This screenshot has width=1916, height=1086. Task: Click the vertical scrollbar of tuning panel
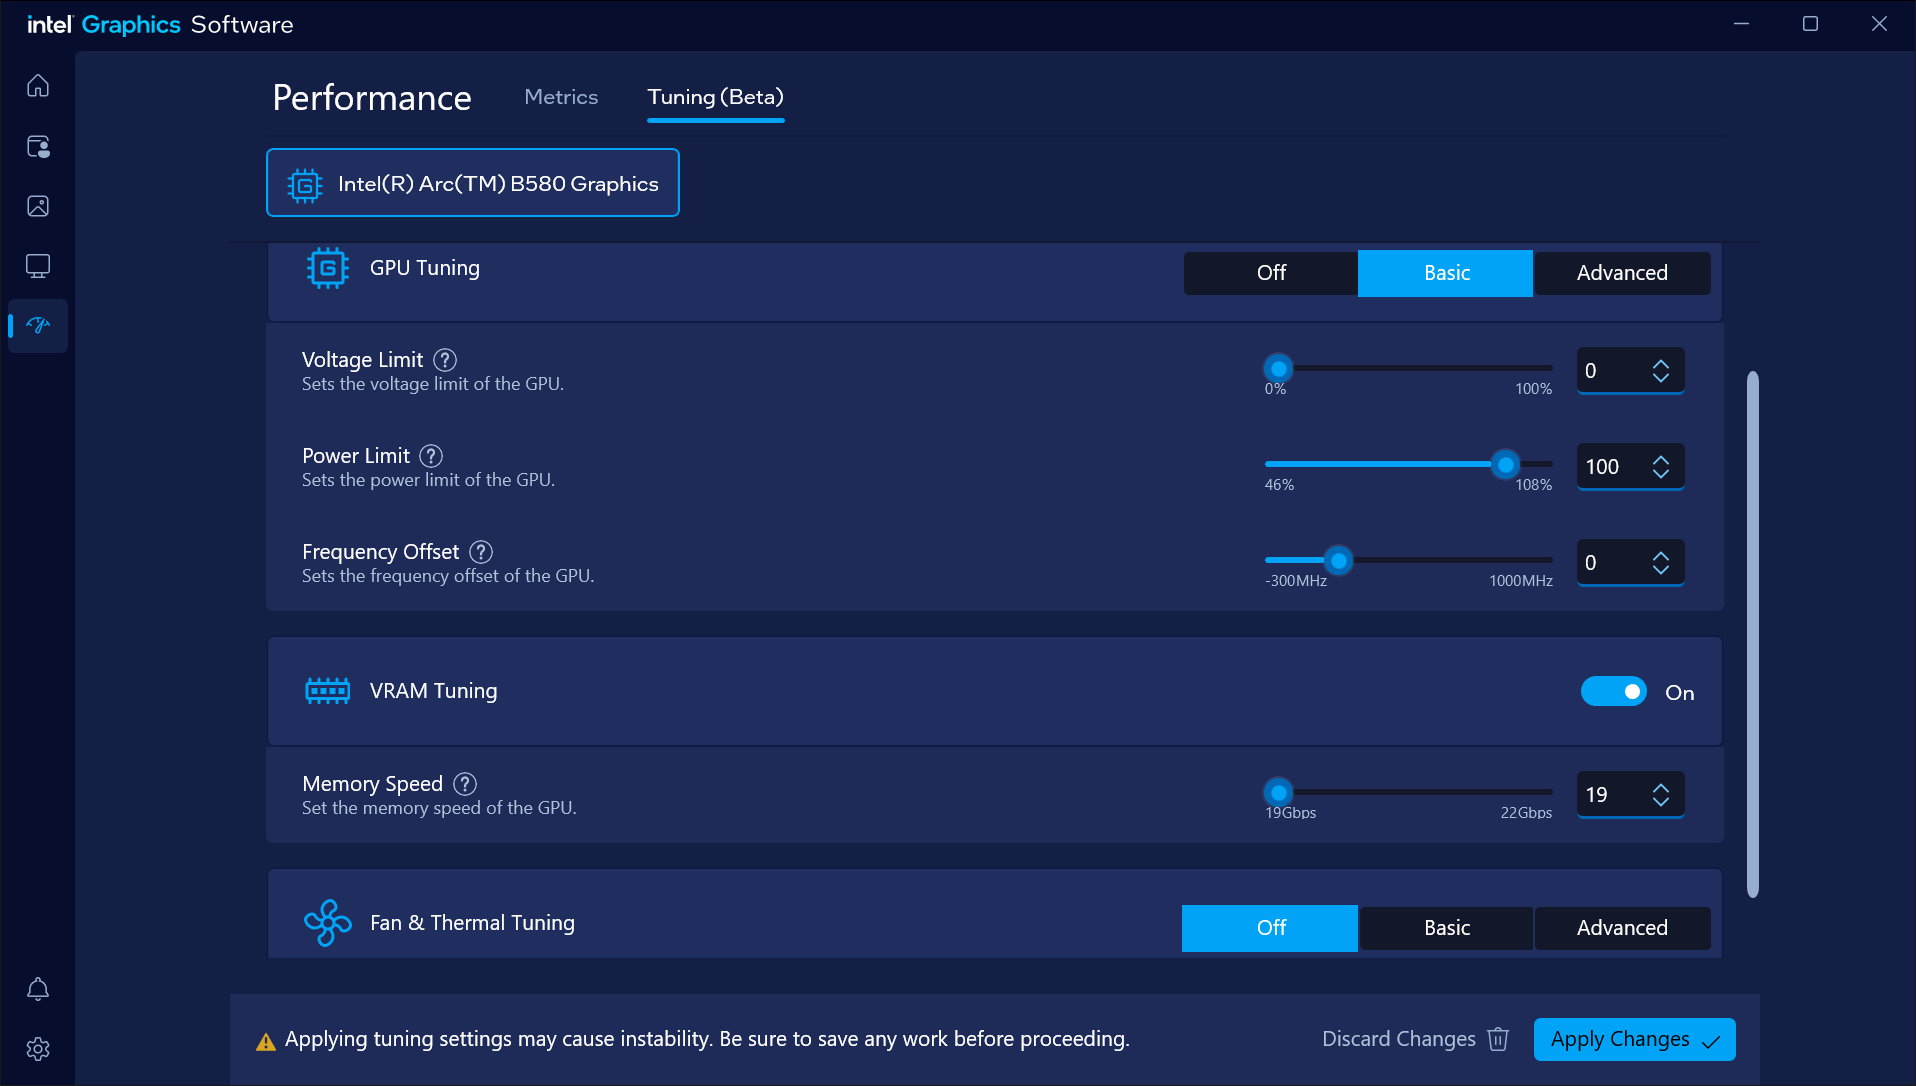click(1752, 634)
